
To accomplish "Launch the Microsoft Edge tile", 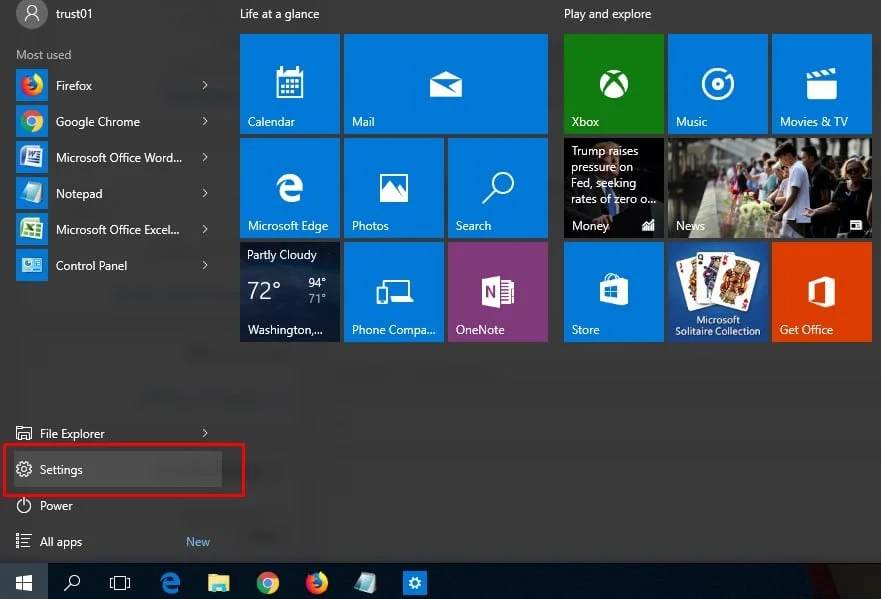I will pyautogui.click(x=289, y=188).
